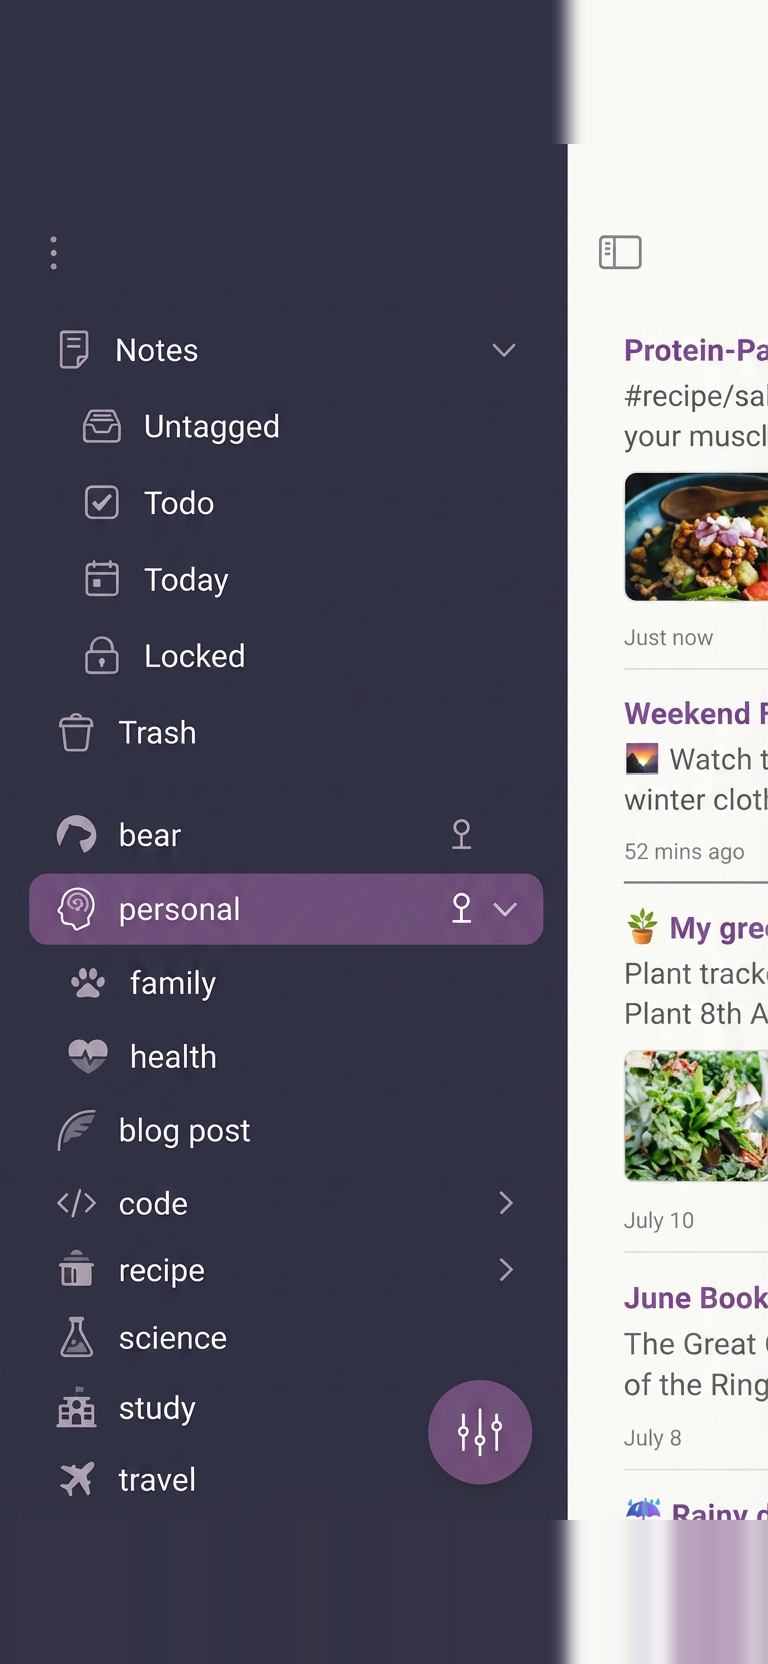Click the travel airplane tag icon

[77, 1479]
